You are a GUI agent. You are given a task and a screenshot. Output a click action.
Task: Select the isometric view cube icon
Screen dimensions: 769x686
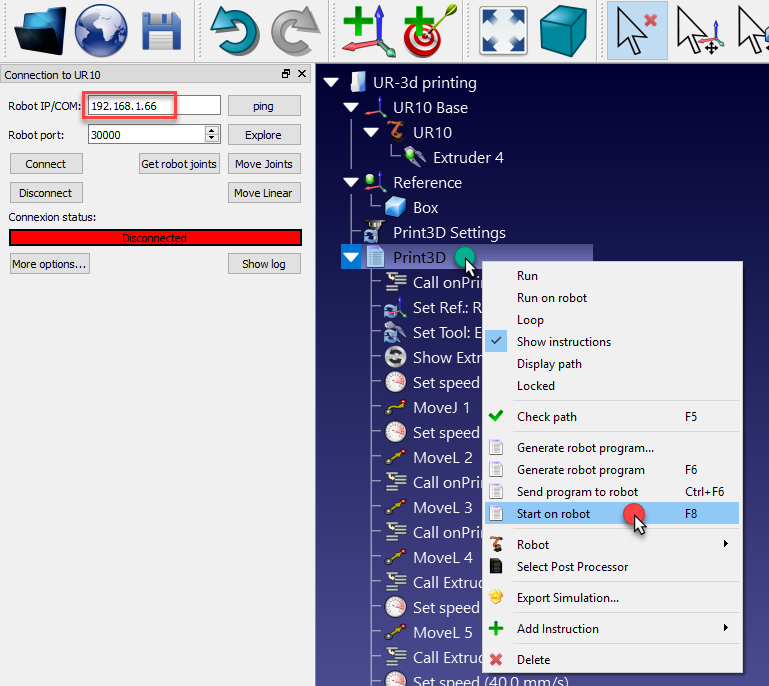pos(563,30)
